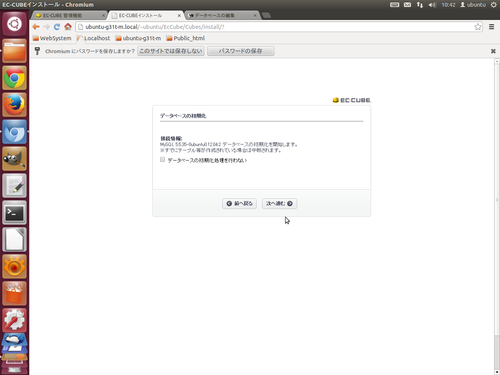Launch Google Chrome from the dock
Image resolution: width=500 pixels, height=375 pixels.
tap(14, 78)
